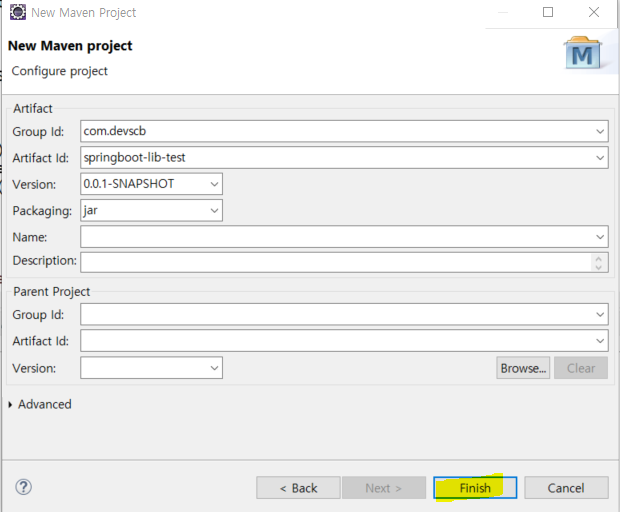Viewport: 620px width, 512px height.
Task: Open the Artifact Id springboot-lib-test dropdown arrow
Action: [x=599, y=158]
